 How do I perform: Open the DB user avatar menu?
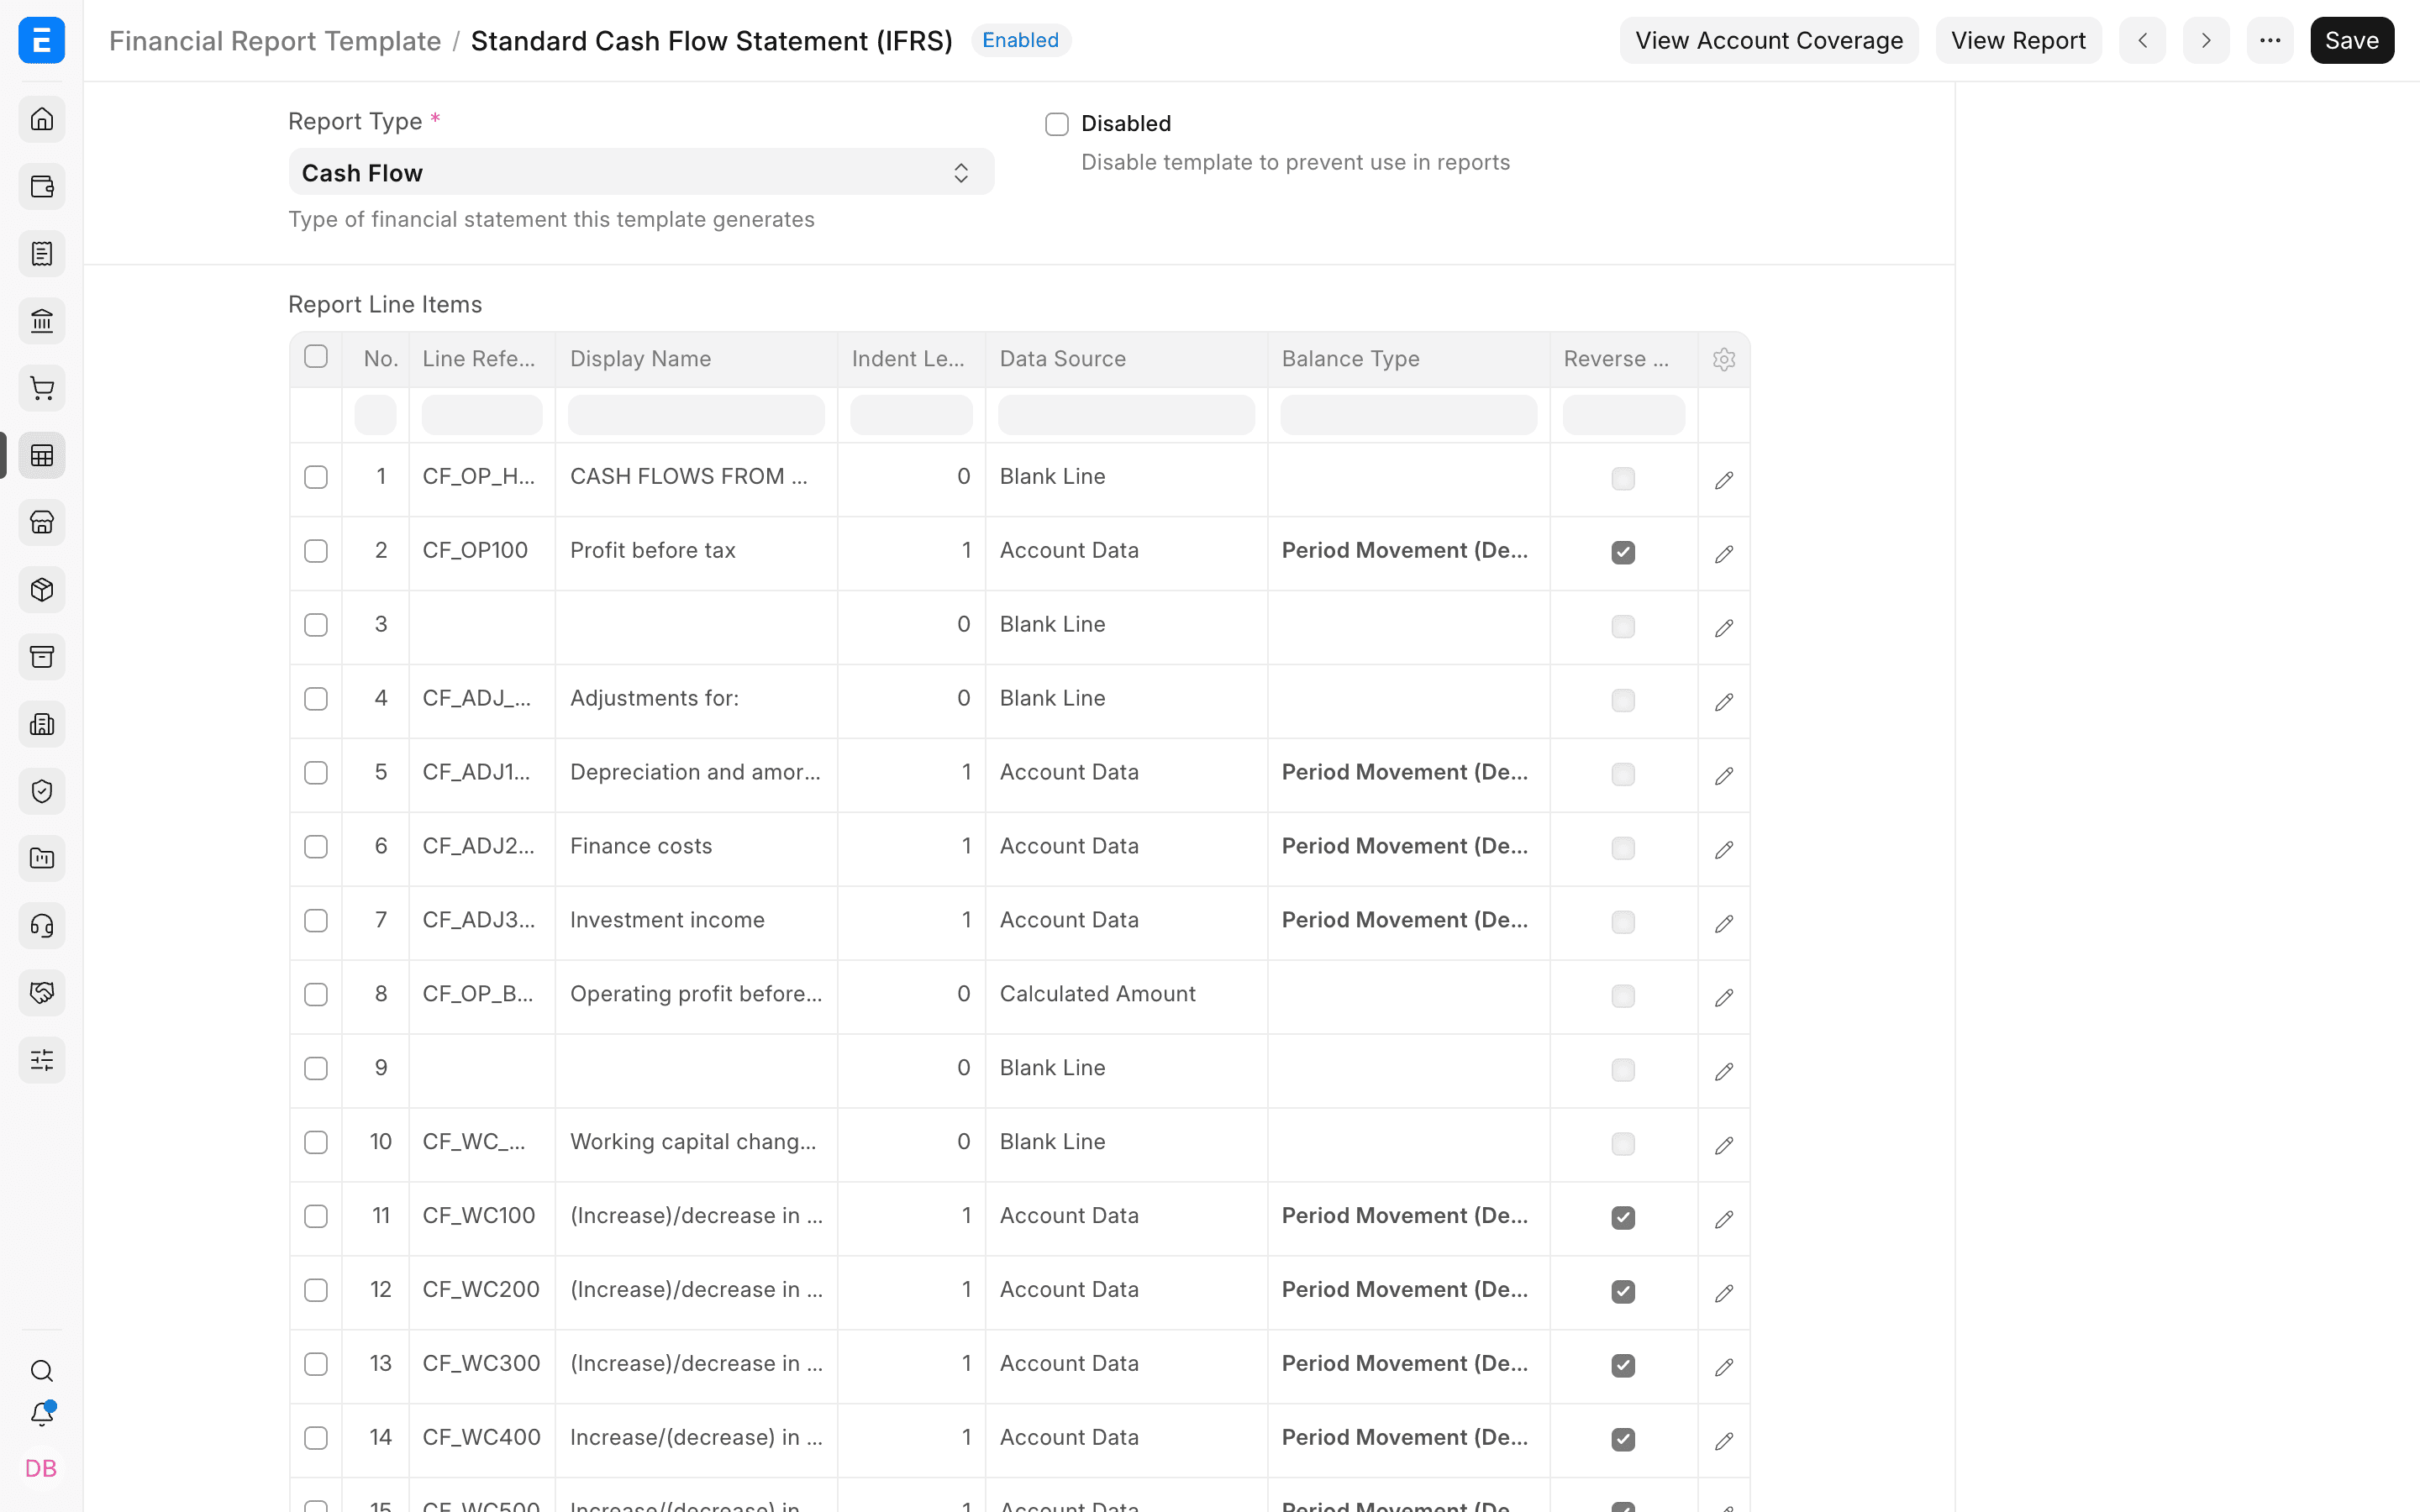[x=41, y=1468]
